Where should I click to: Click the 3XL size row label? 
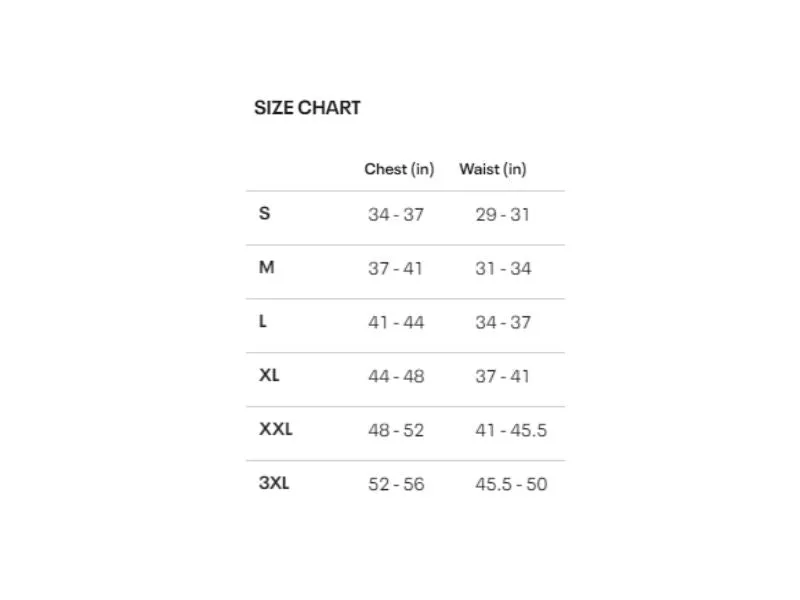pos(274,483)
